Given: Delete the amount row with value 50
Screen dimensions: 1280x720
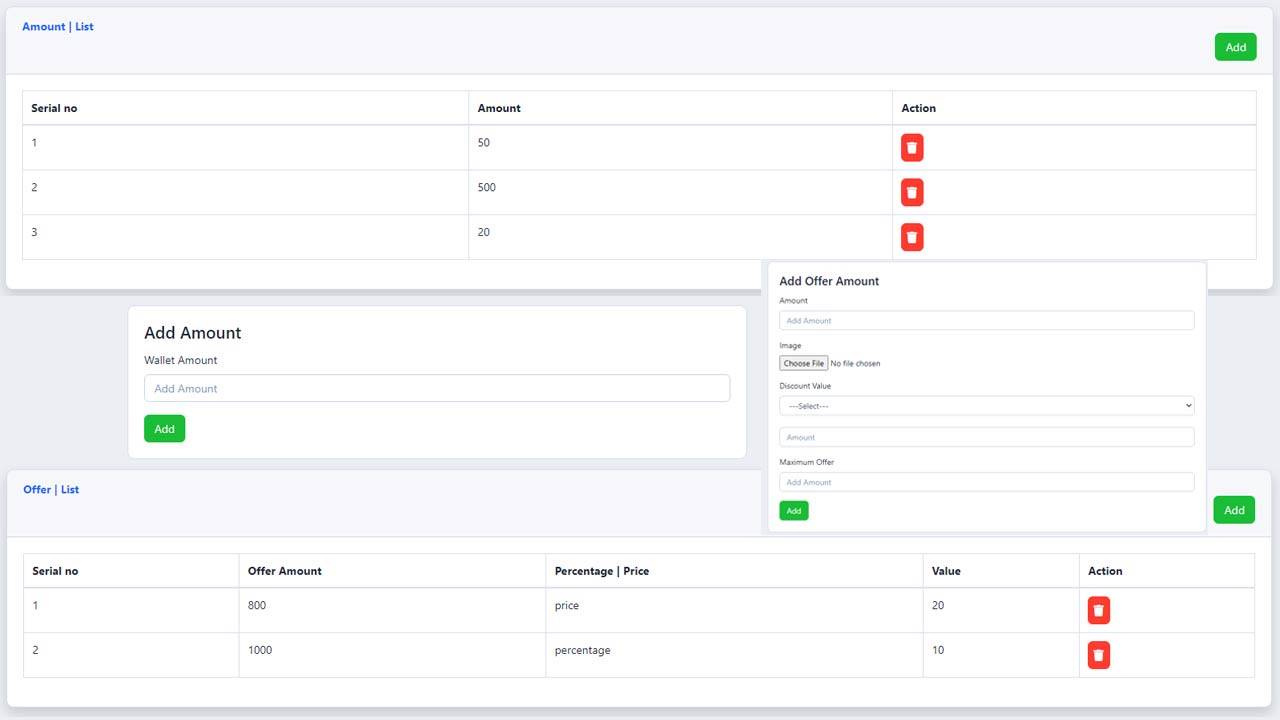Looking at the screenshot, I should (911, 148).
